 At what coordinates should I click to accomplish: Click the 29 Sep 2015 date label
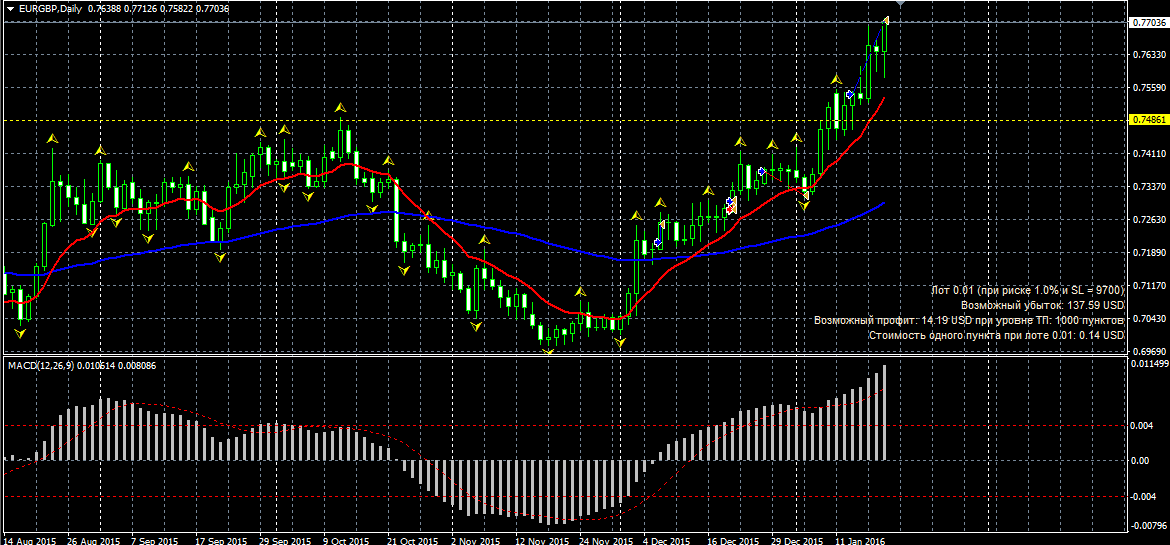[284, 540]
